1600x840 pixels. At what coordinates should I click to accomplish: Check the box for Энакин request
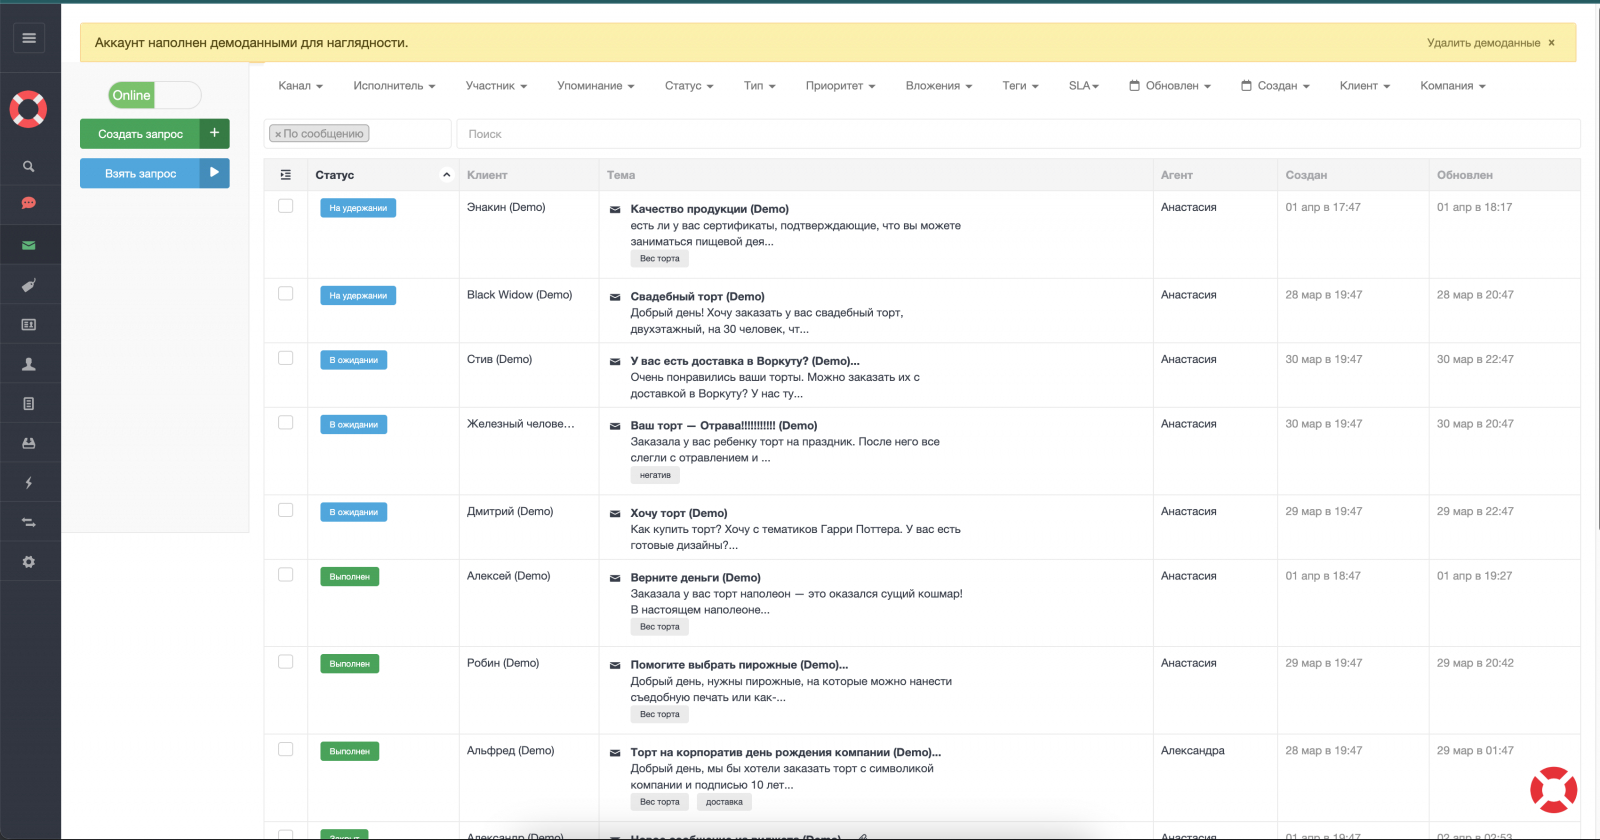point(286,206)
